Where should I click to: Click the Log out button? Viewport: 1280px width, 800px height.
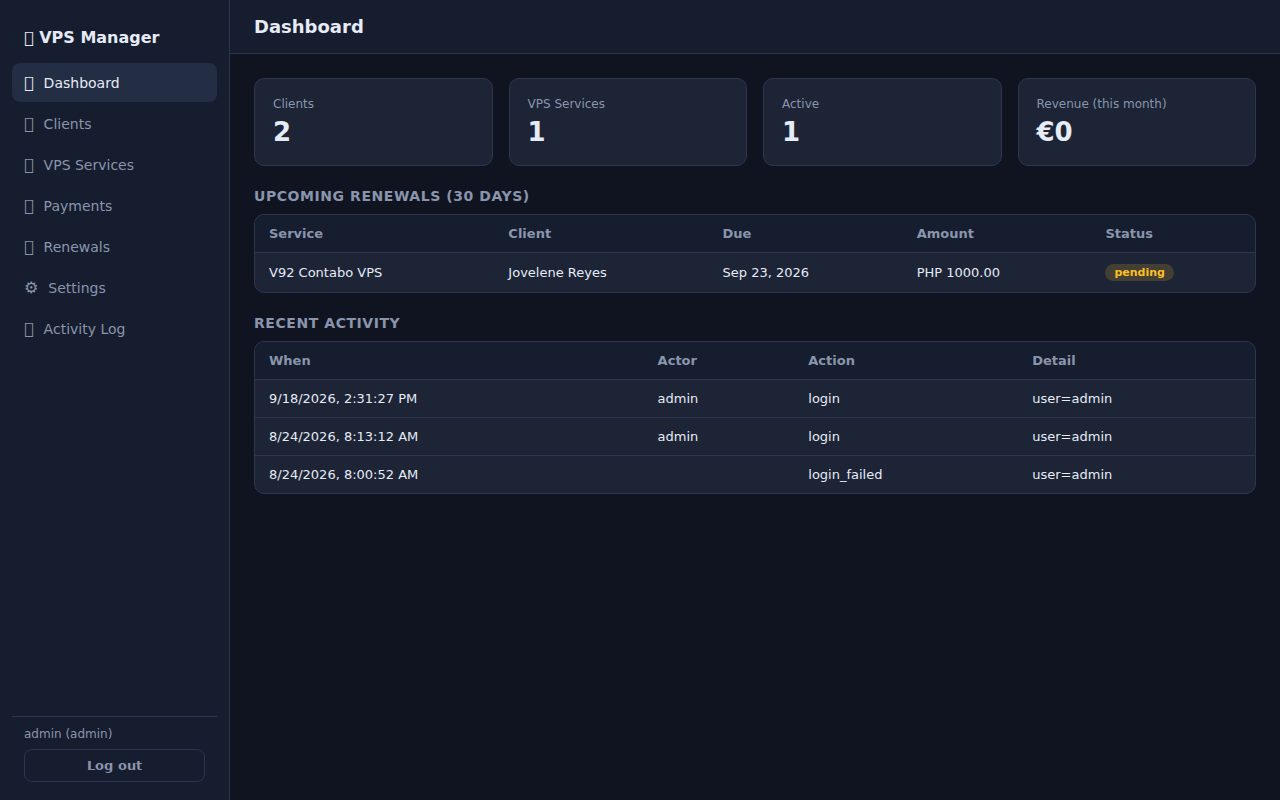[114, 766]
